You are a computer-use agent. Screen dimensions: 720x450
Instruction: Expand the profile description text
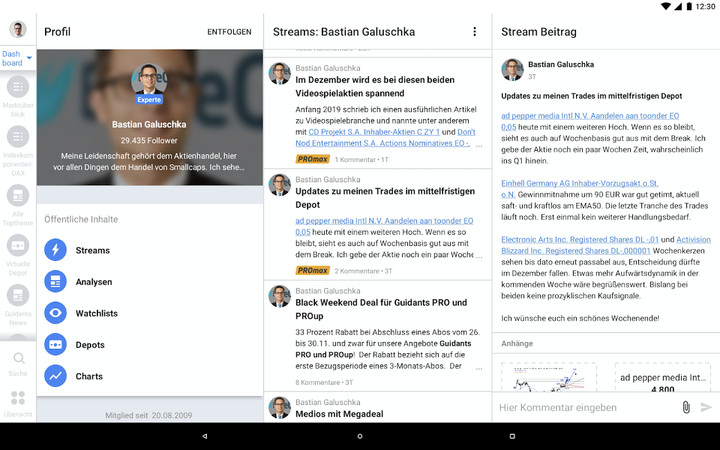pos(149,162)
